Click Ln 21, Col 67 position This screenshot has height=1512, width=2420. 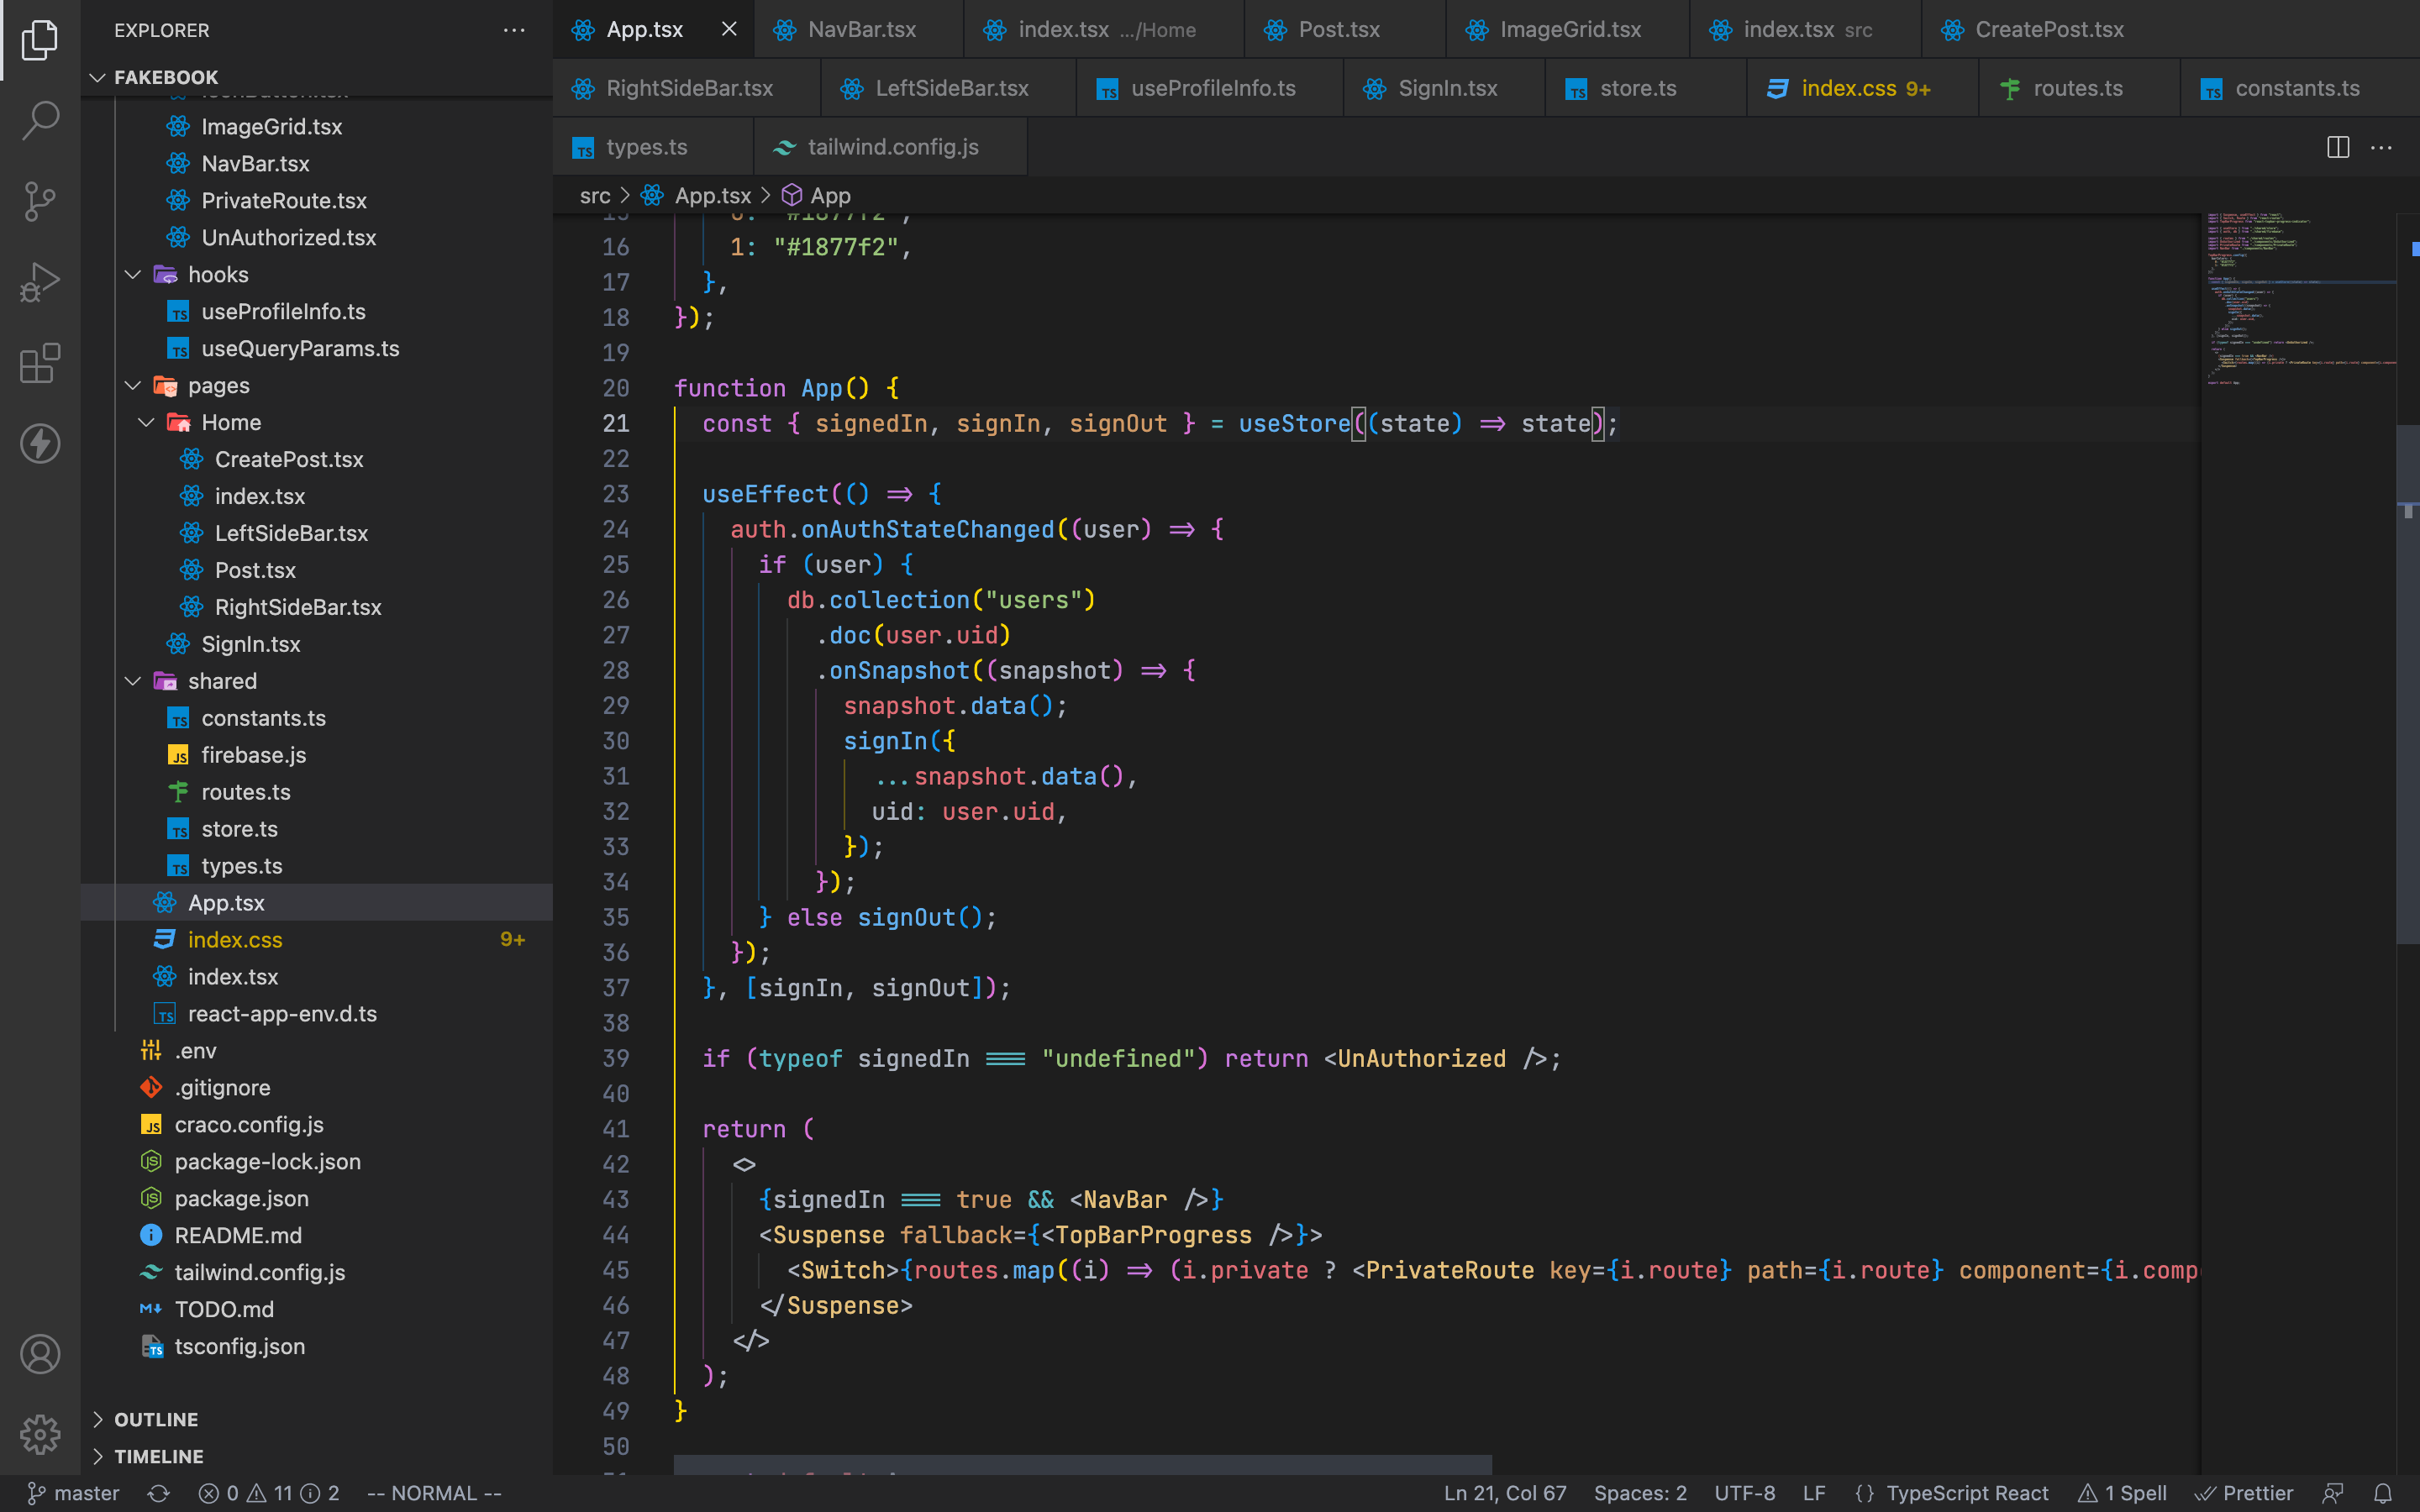point(1505,1493)
